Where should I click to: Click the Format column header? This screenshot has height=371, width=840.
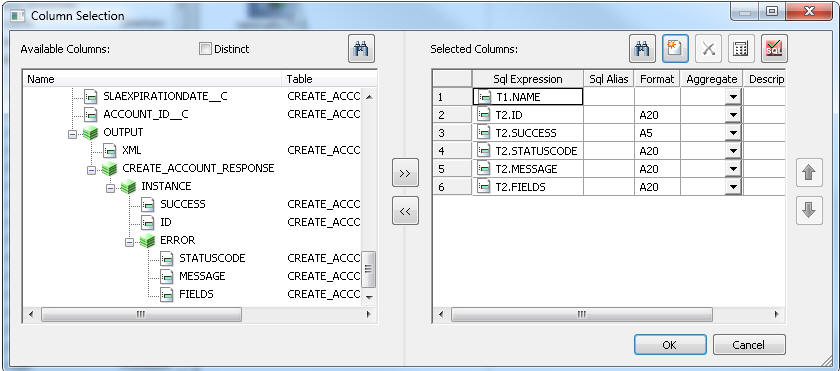coord(657,79)
